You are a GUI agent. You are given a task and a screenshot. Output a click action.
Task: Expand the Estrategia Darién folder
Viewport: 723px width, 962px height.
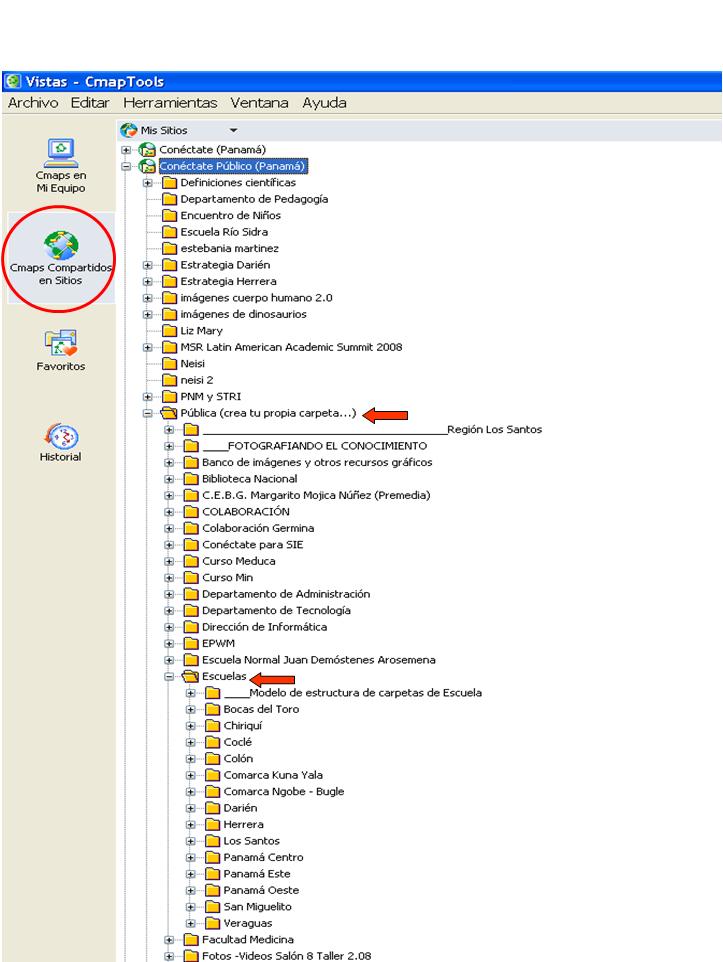pos(148,265)
